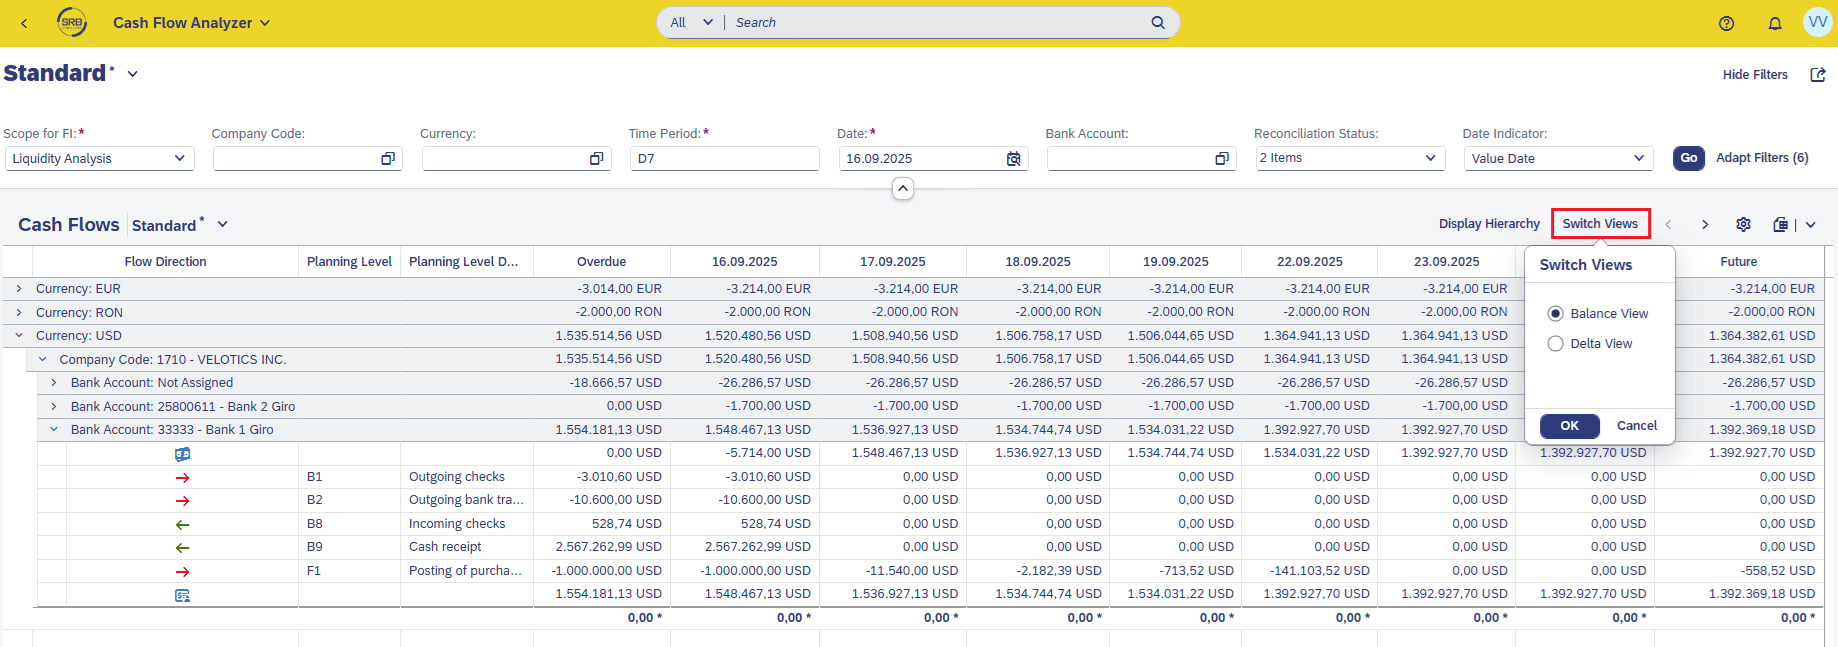Collapse the filter bar header toggle
This screenshot has width=1838, height=647.
(902, 189)
